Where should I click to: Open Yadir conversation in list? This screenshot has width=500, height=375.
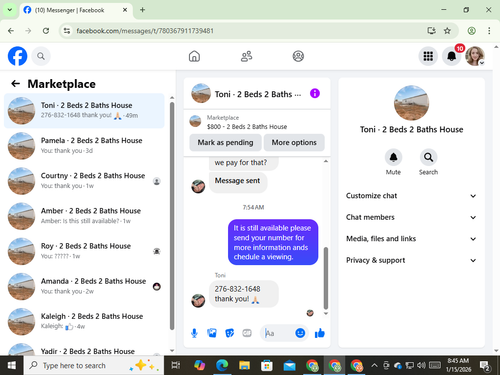(84, 349)
